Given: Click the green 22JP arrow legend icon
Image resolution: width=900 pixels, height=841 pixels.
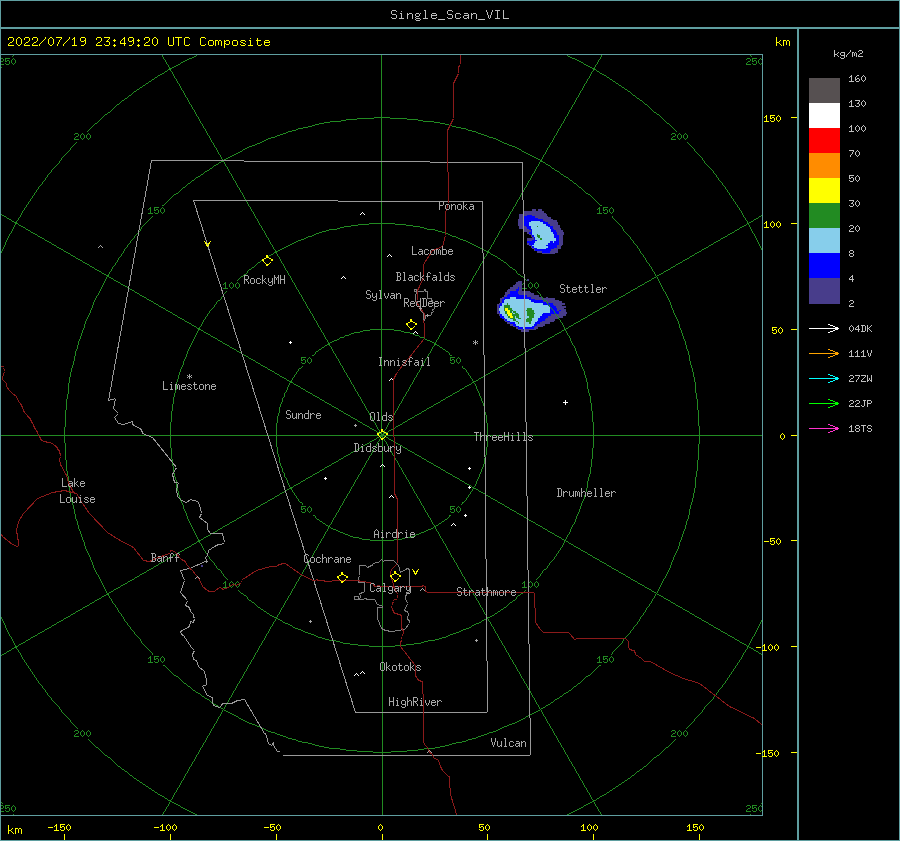Looking at the screenshot, I should click(824, 404).
